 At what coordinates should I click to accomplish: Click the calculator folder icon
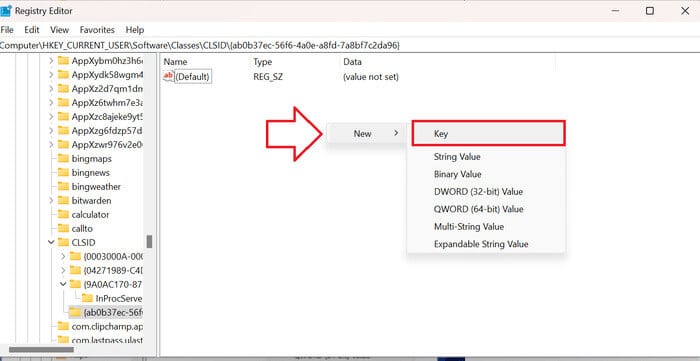[x=63, y=214]
